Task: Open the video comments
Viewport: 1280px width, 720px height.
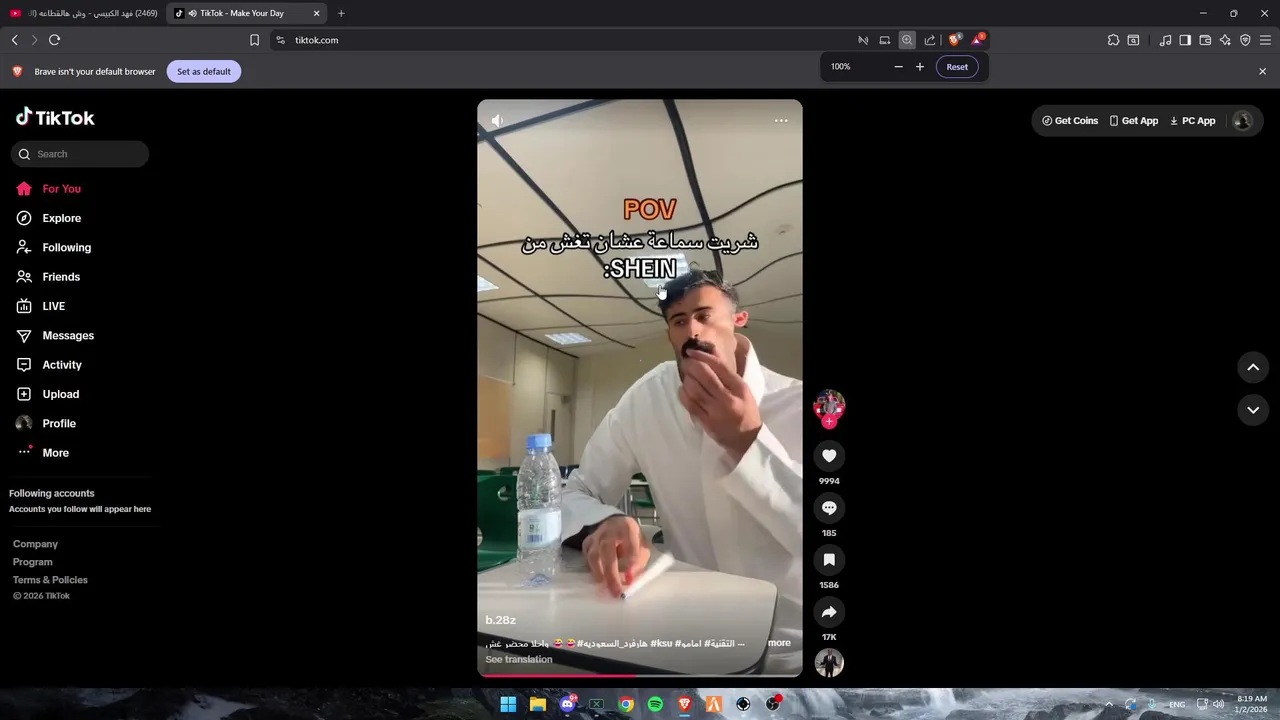Action: tap(829, 508)
